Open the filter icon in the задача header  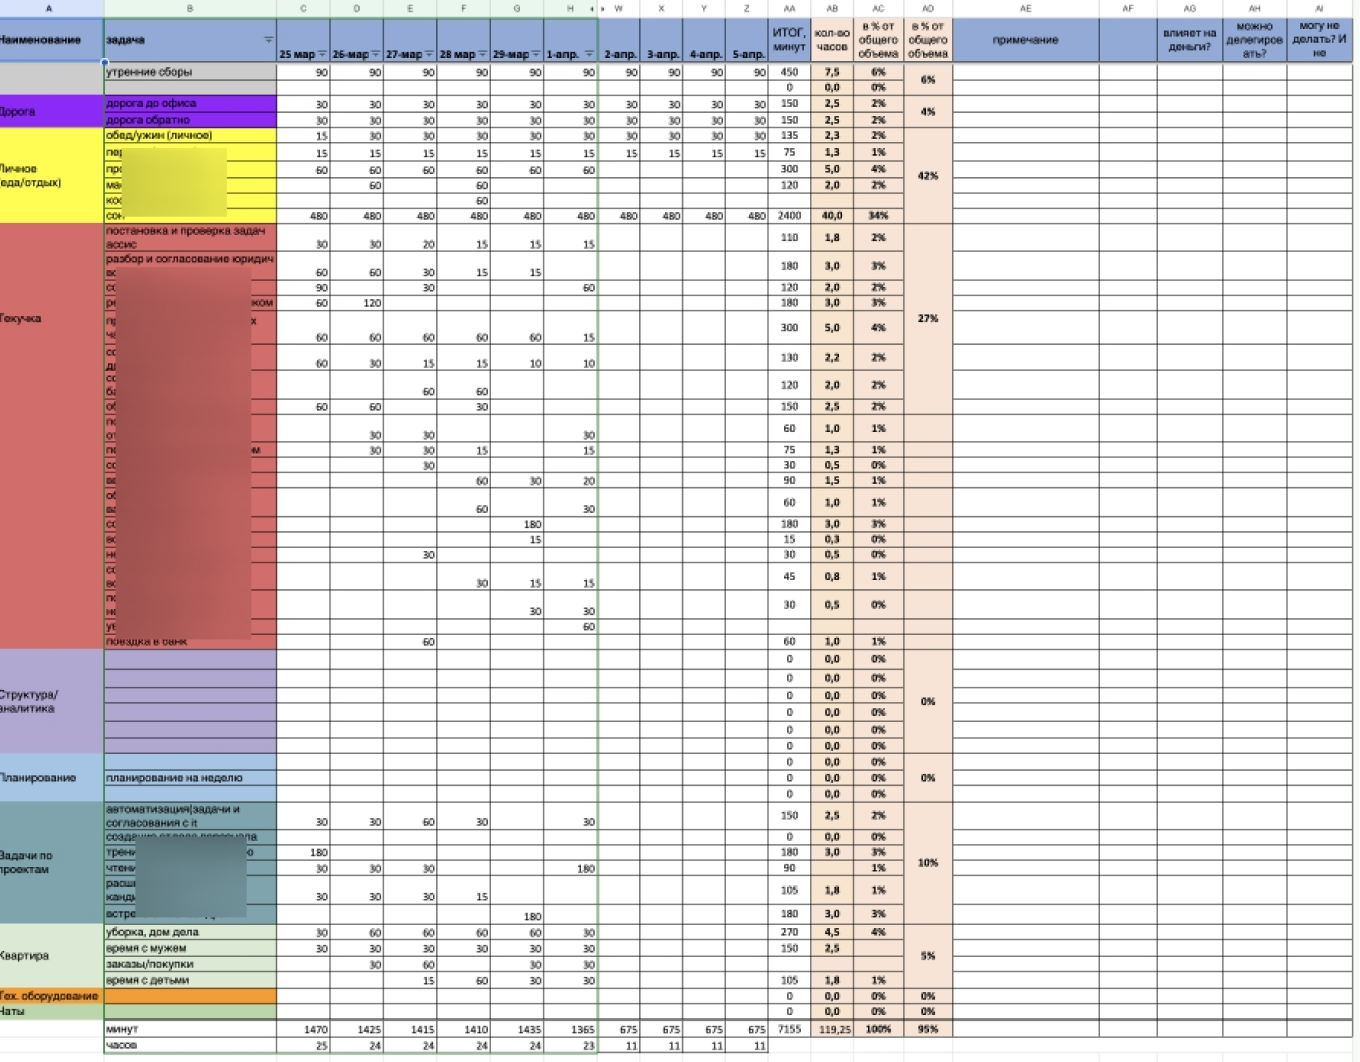[268, 40]
